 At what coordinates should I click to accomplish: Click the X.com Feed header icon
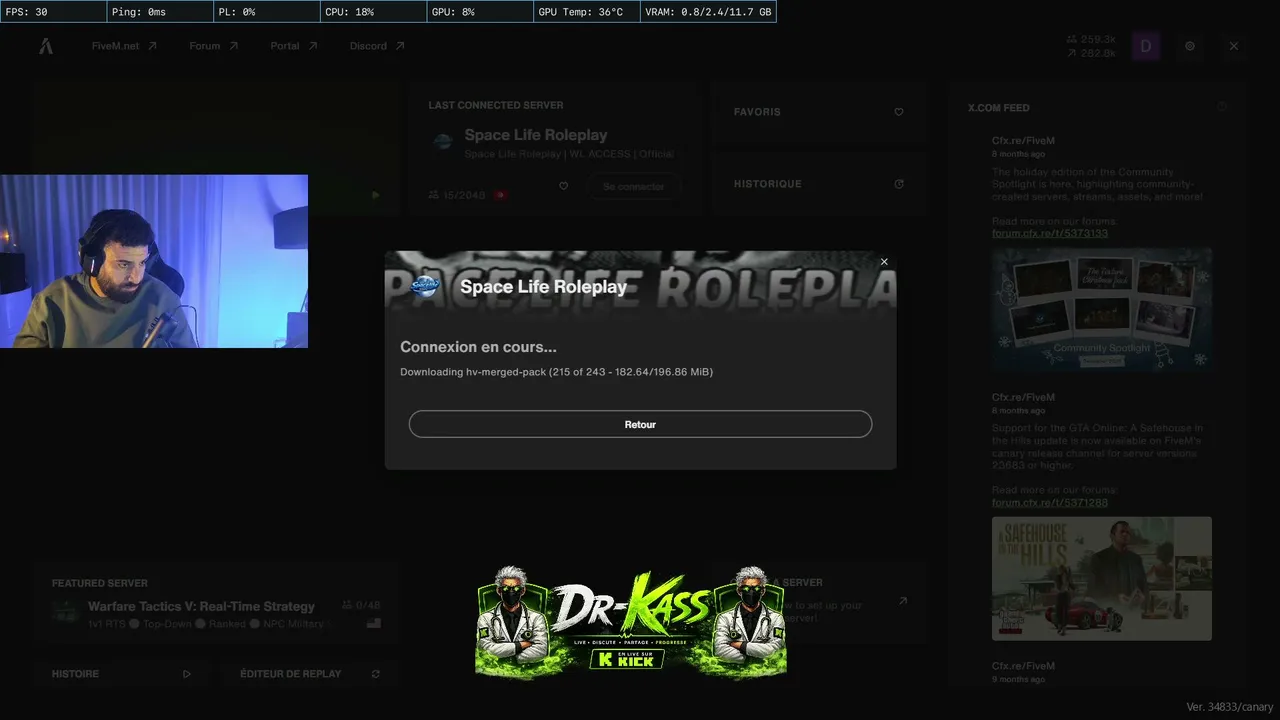click(1222, 107)
